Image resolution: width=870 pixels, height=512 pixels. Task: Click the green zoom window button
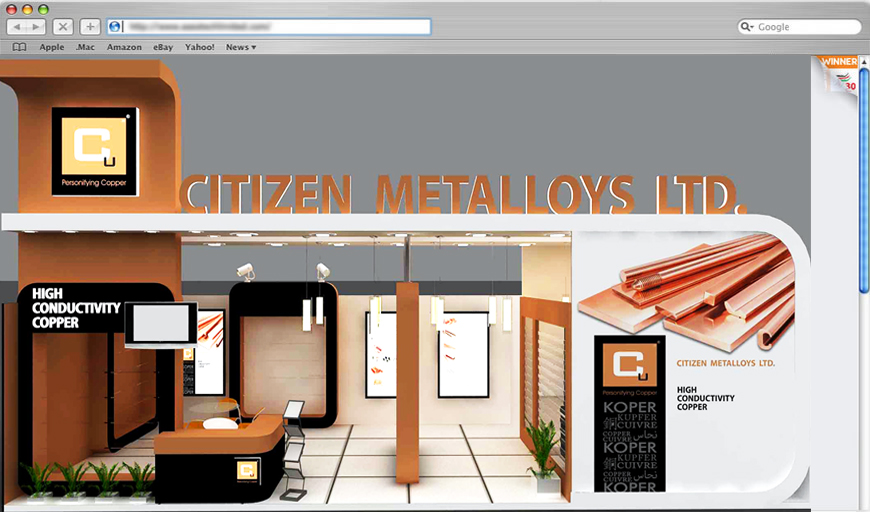43,9
